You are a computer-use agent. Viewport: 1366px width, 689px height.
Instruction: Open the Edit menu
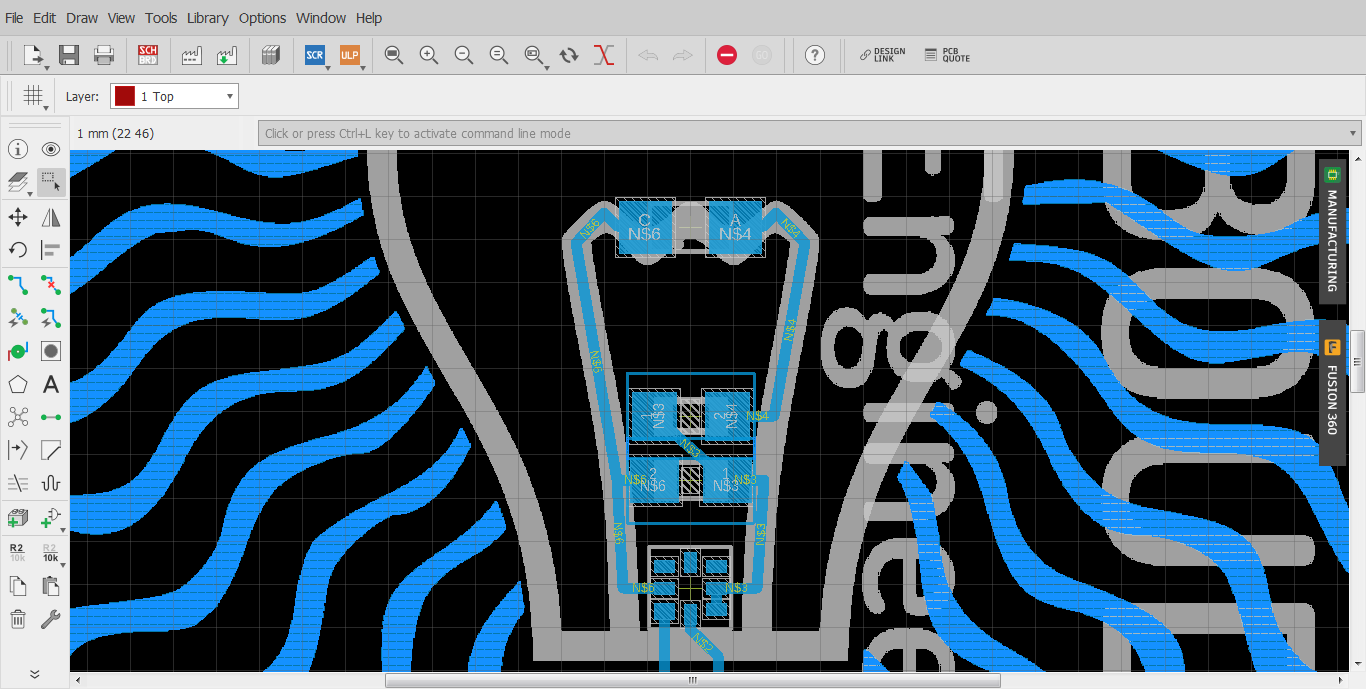tap(44, 18)
